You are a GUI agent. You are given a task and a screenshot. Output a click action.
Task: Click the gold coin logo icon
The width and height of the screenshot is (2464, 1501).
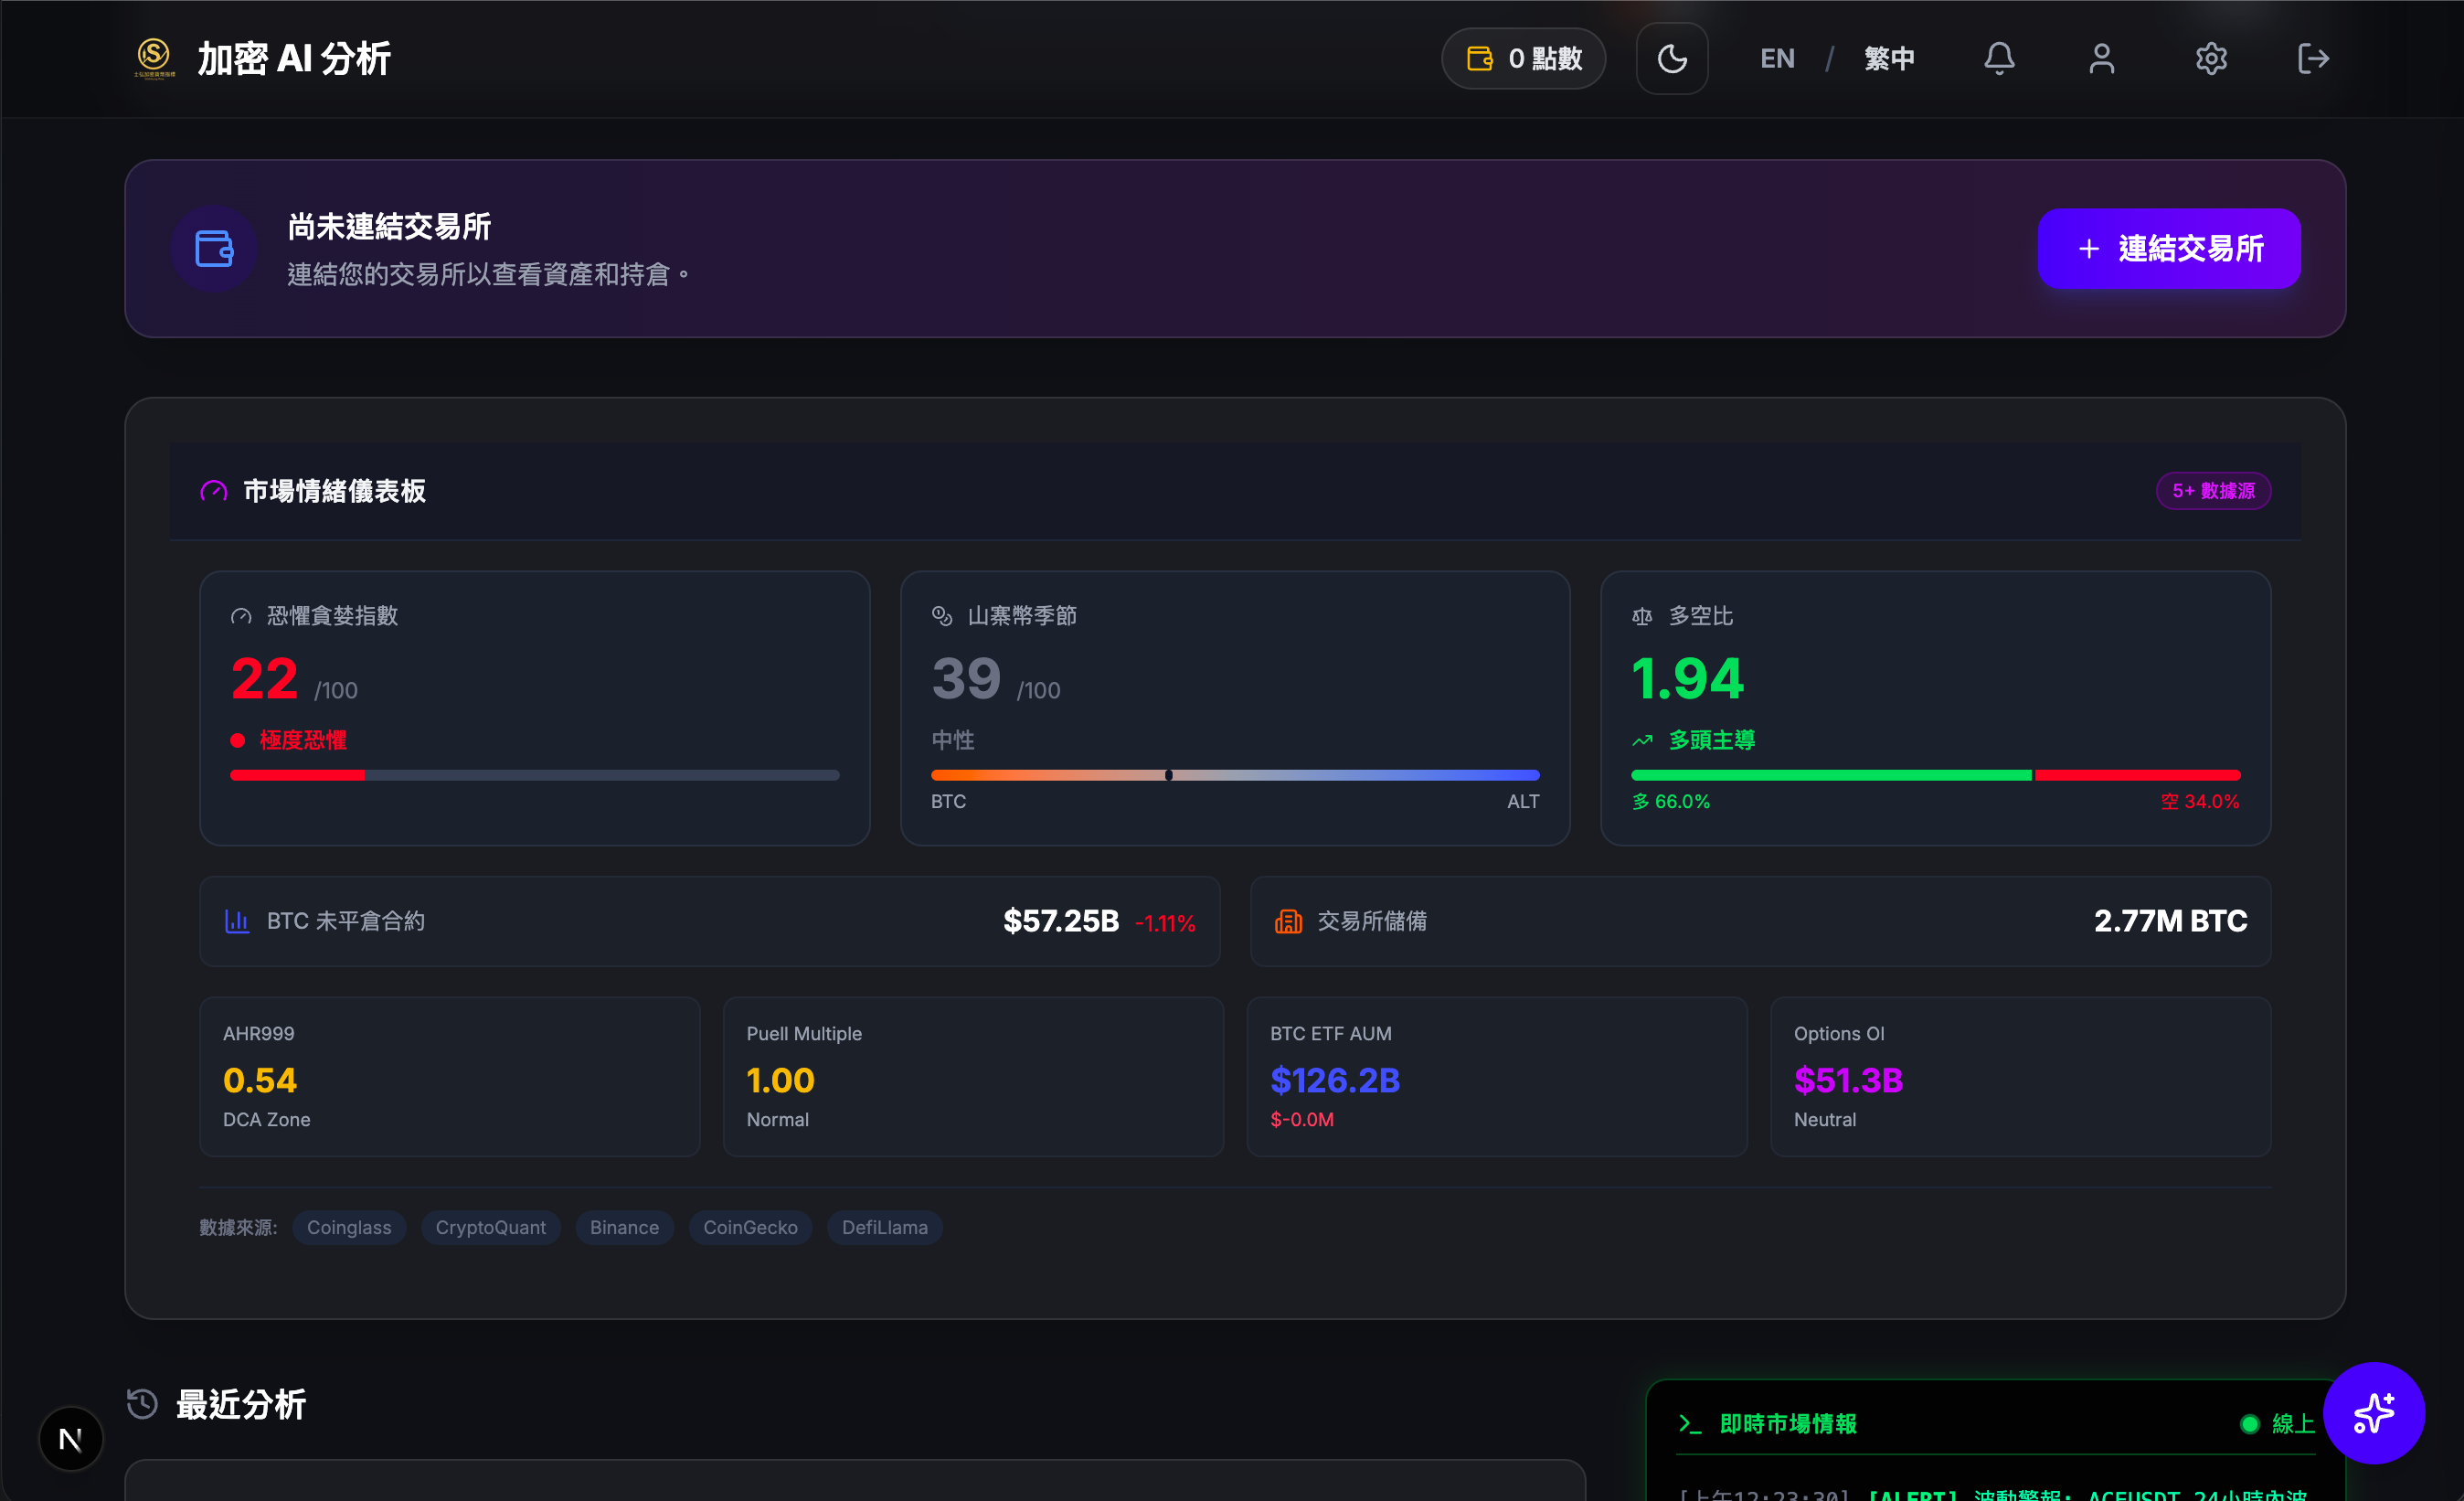click(154, 56)
